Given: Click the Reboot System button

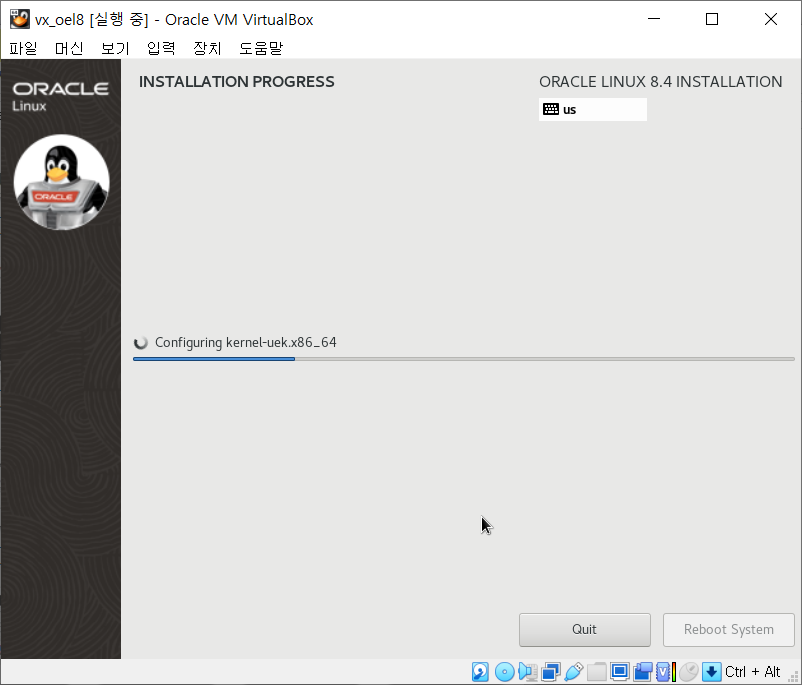Looking at the screenshot, I should pyautogui.click(x=729, y=630).
